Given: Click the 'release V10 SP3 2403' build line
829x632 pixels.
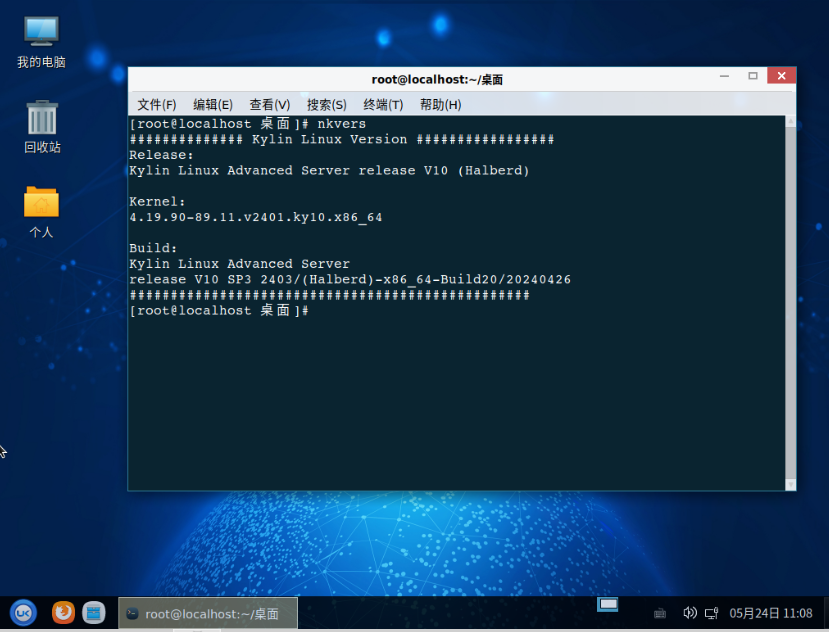Looking at the screenshot, I should pos(350,279).
